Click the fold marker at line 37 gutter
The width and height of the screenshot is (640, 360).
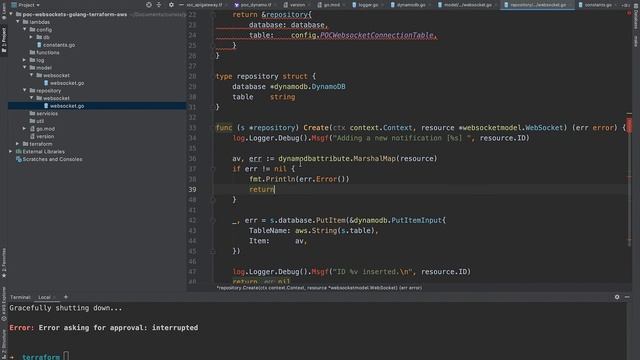213,169
